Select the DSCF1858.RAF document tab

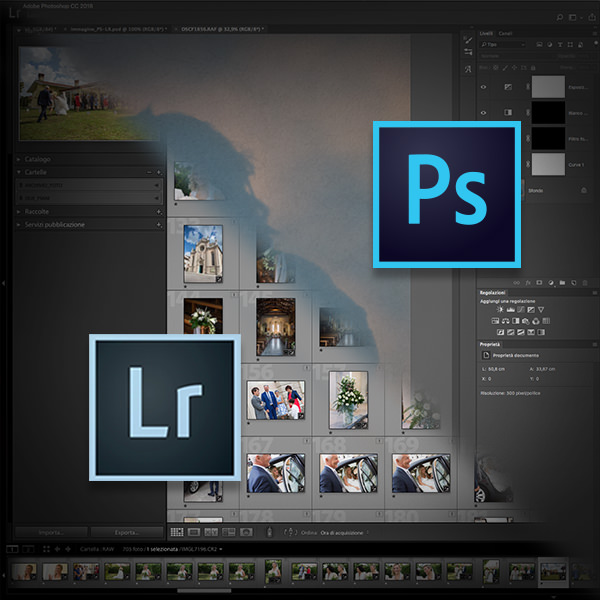(222, 29)
